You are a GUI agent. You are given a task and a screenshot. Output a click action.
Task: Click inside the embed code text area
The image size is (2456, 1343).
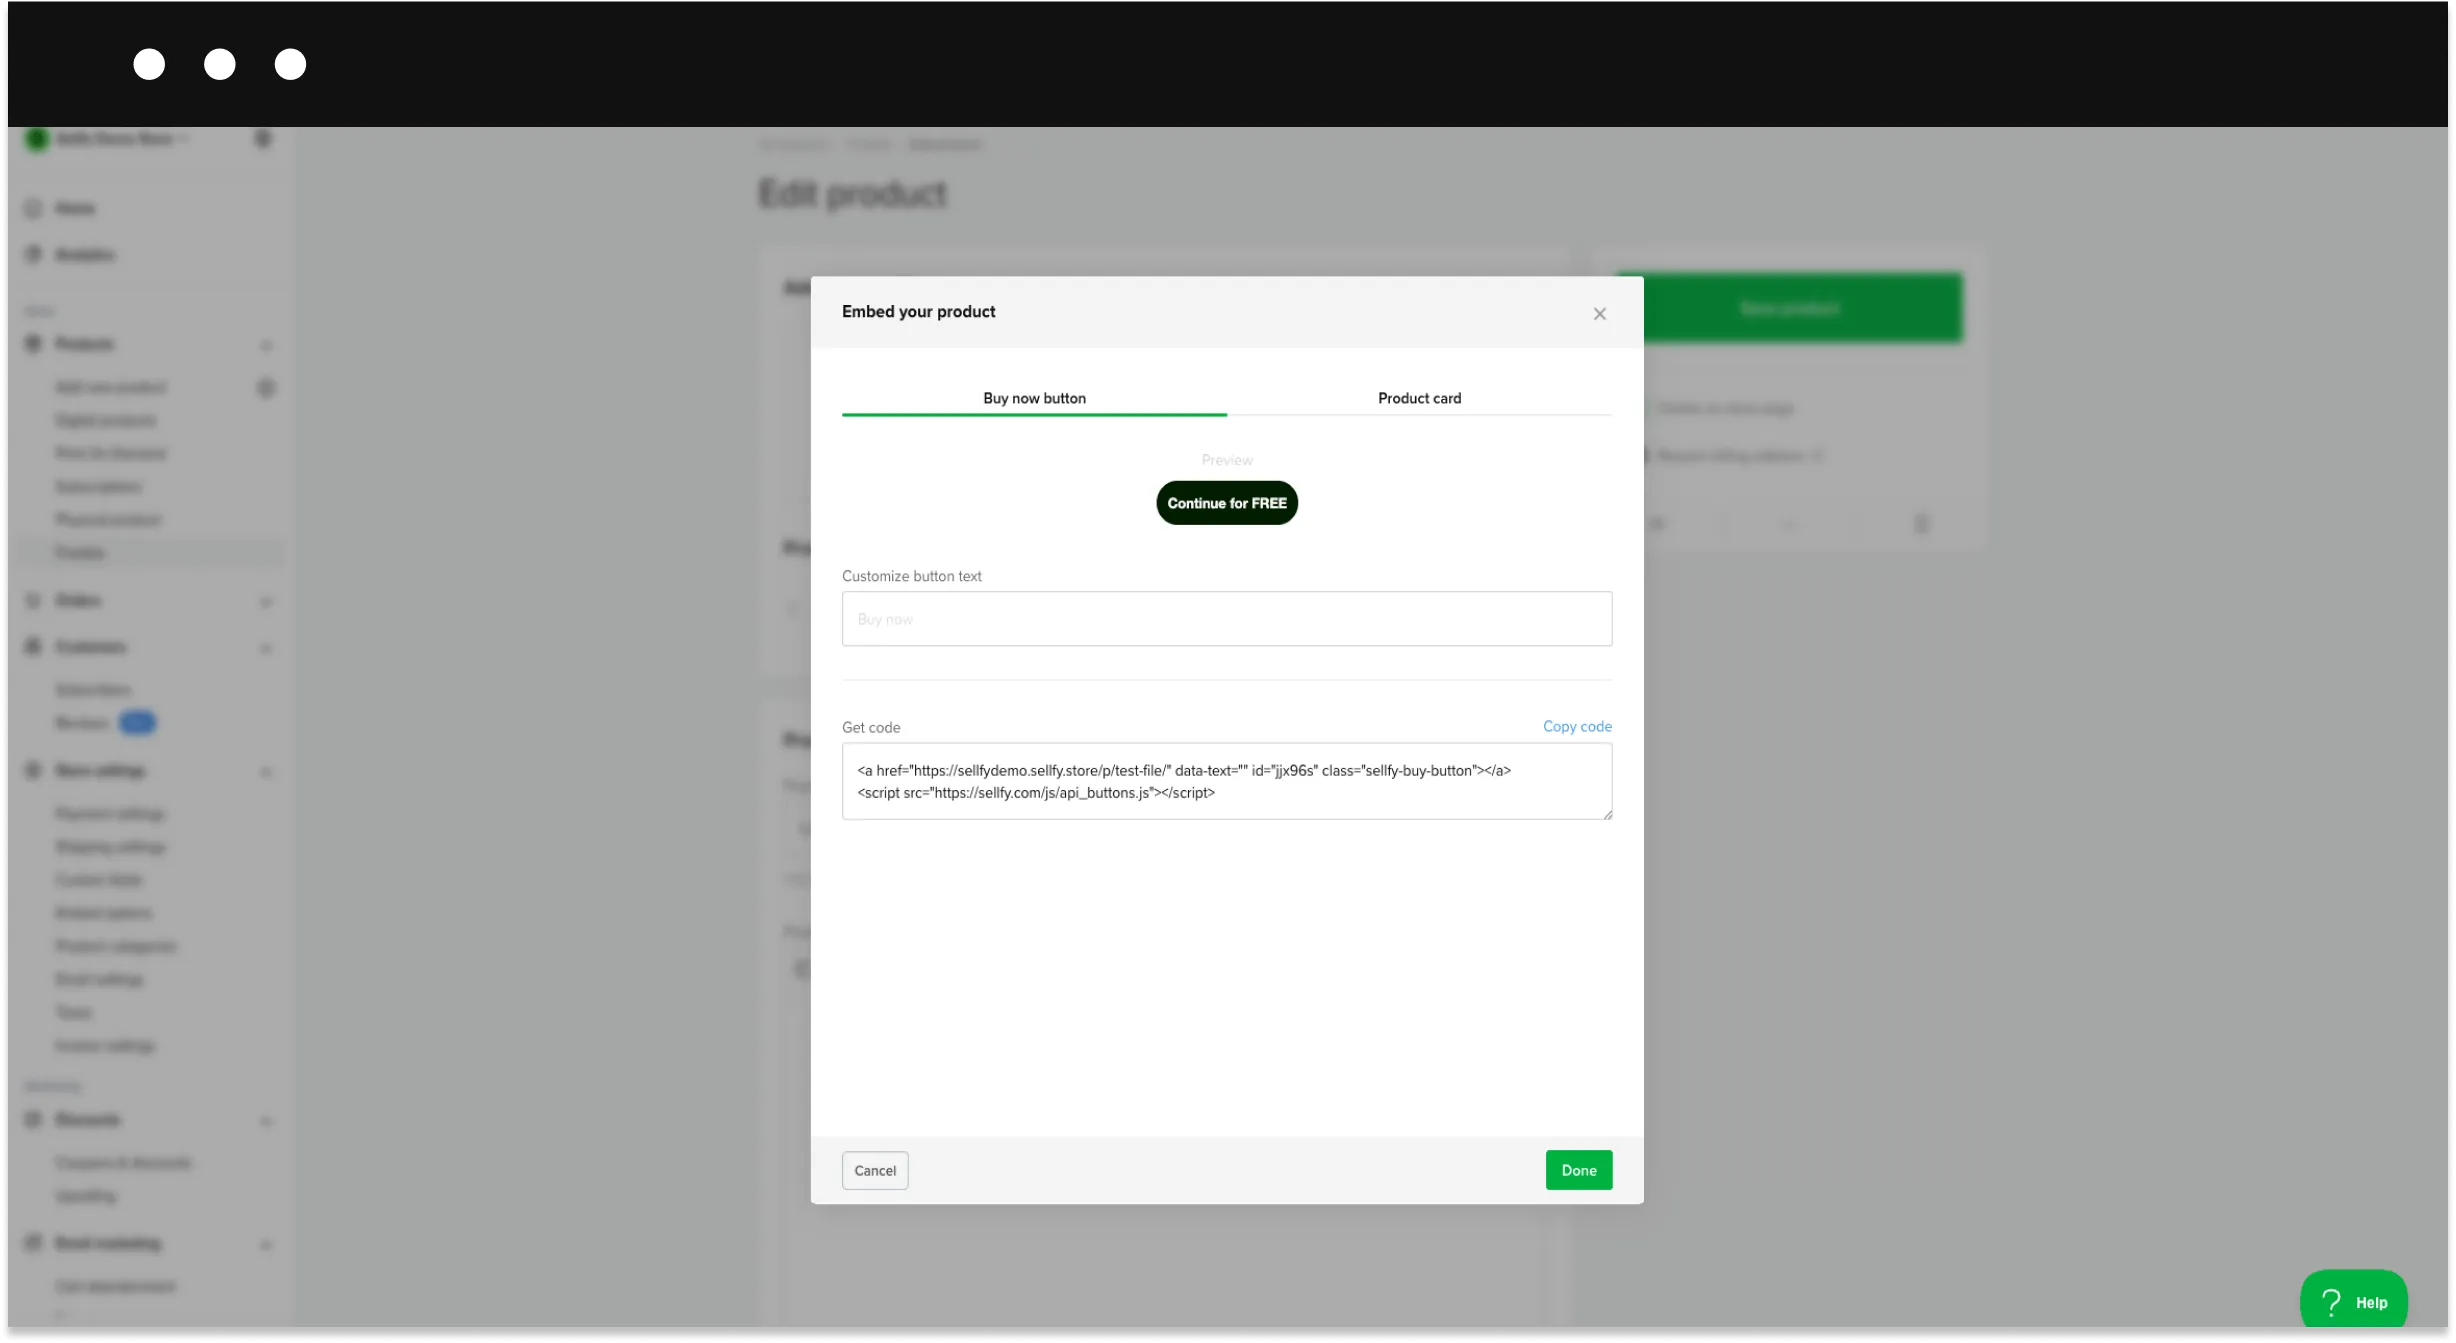tap(1226, 780)
